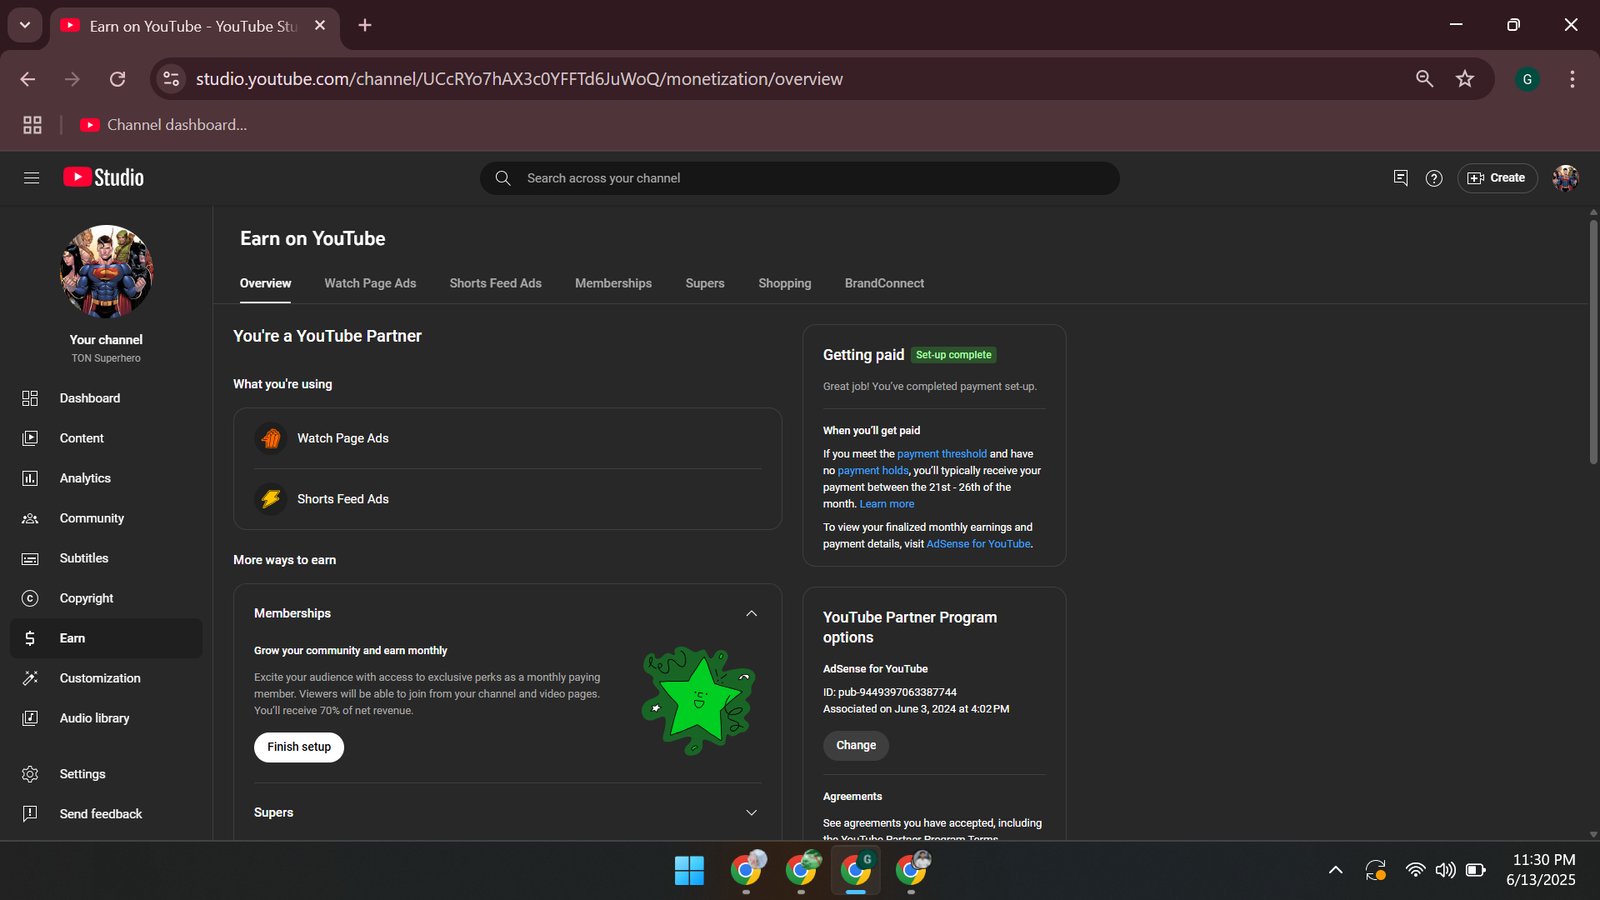1600x900 pixels.
Task: Open the Supers tab
Action: pos(705,283)
